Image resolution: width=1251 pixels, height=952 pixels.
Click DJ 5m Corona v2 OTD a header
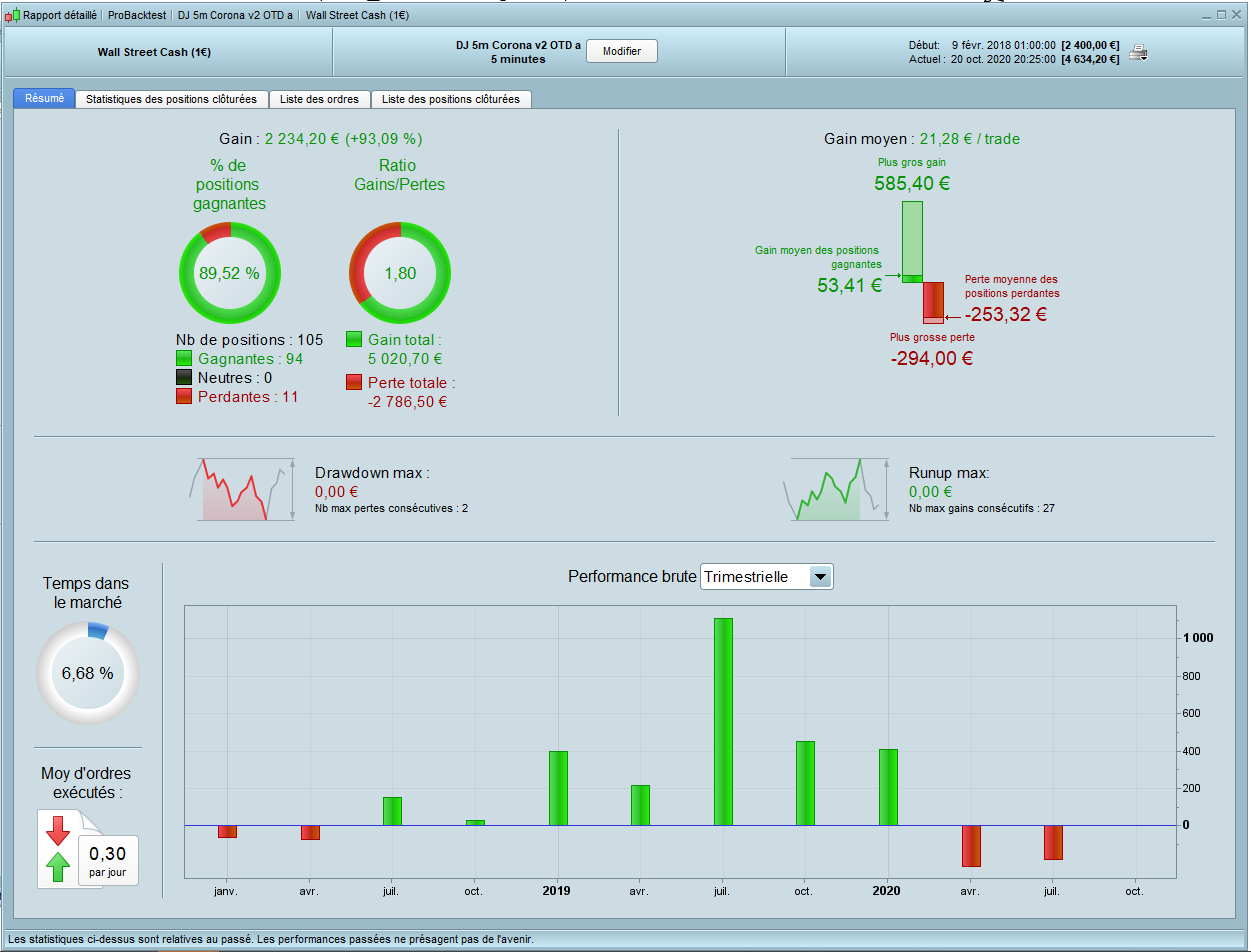(518, 45)
